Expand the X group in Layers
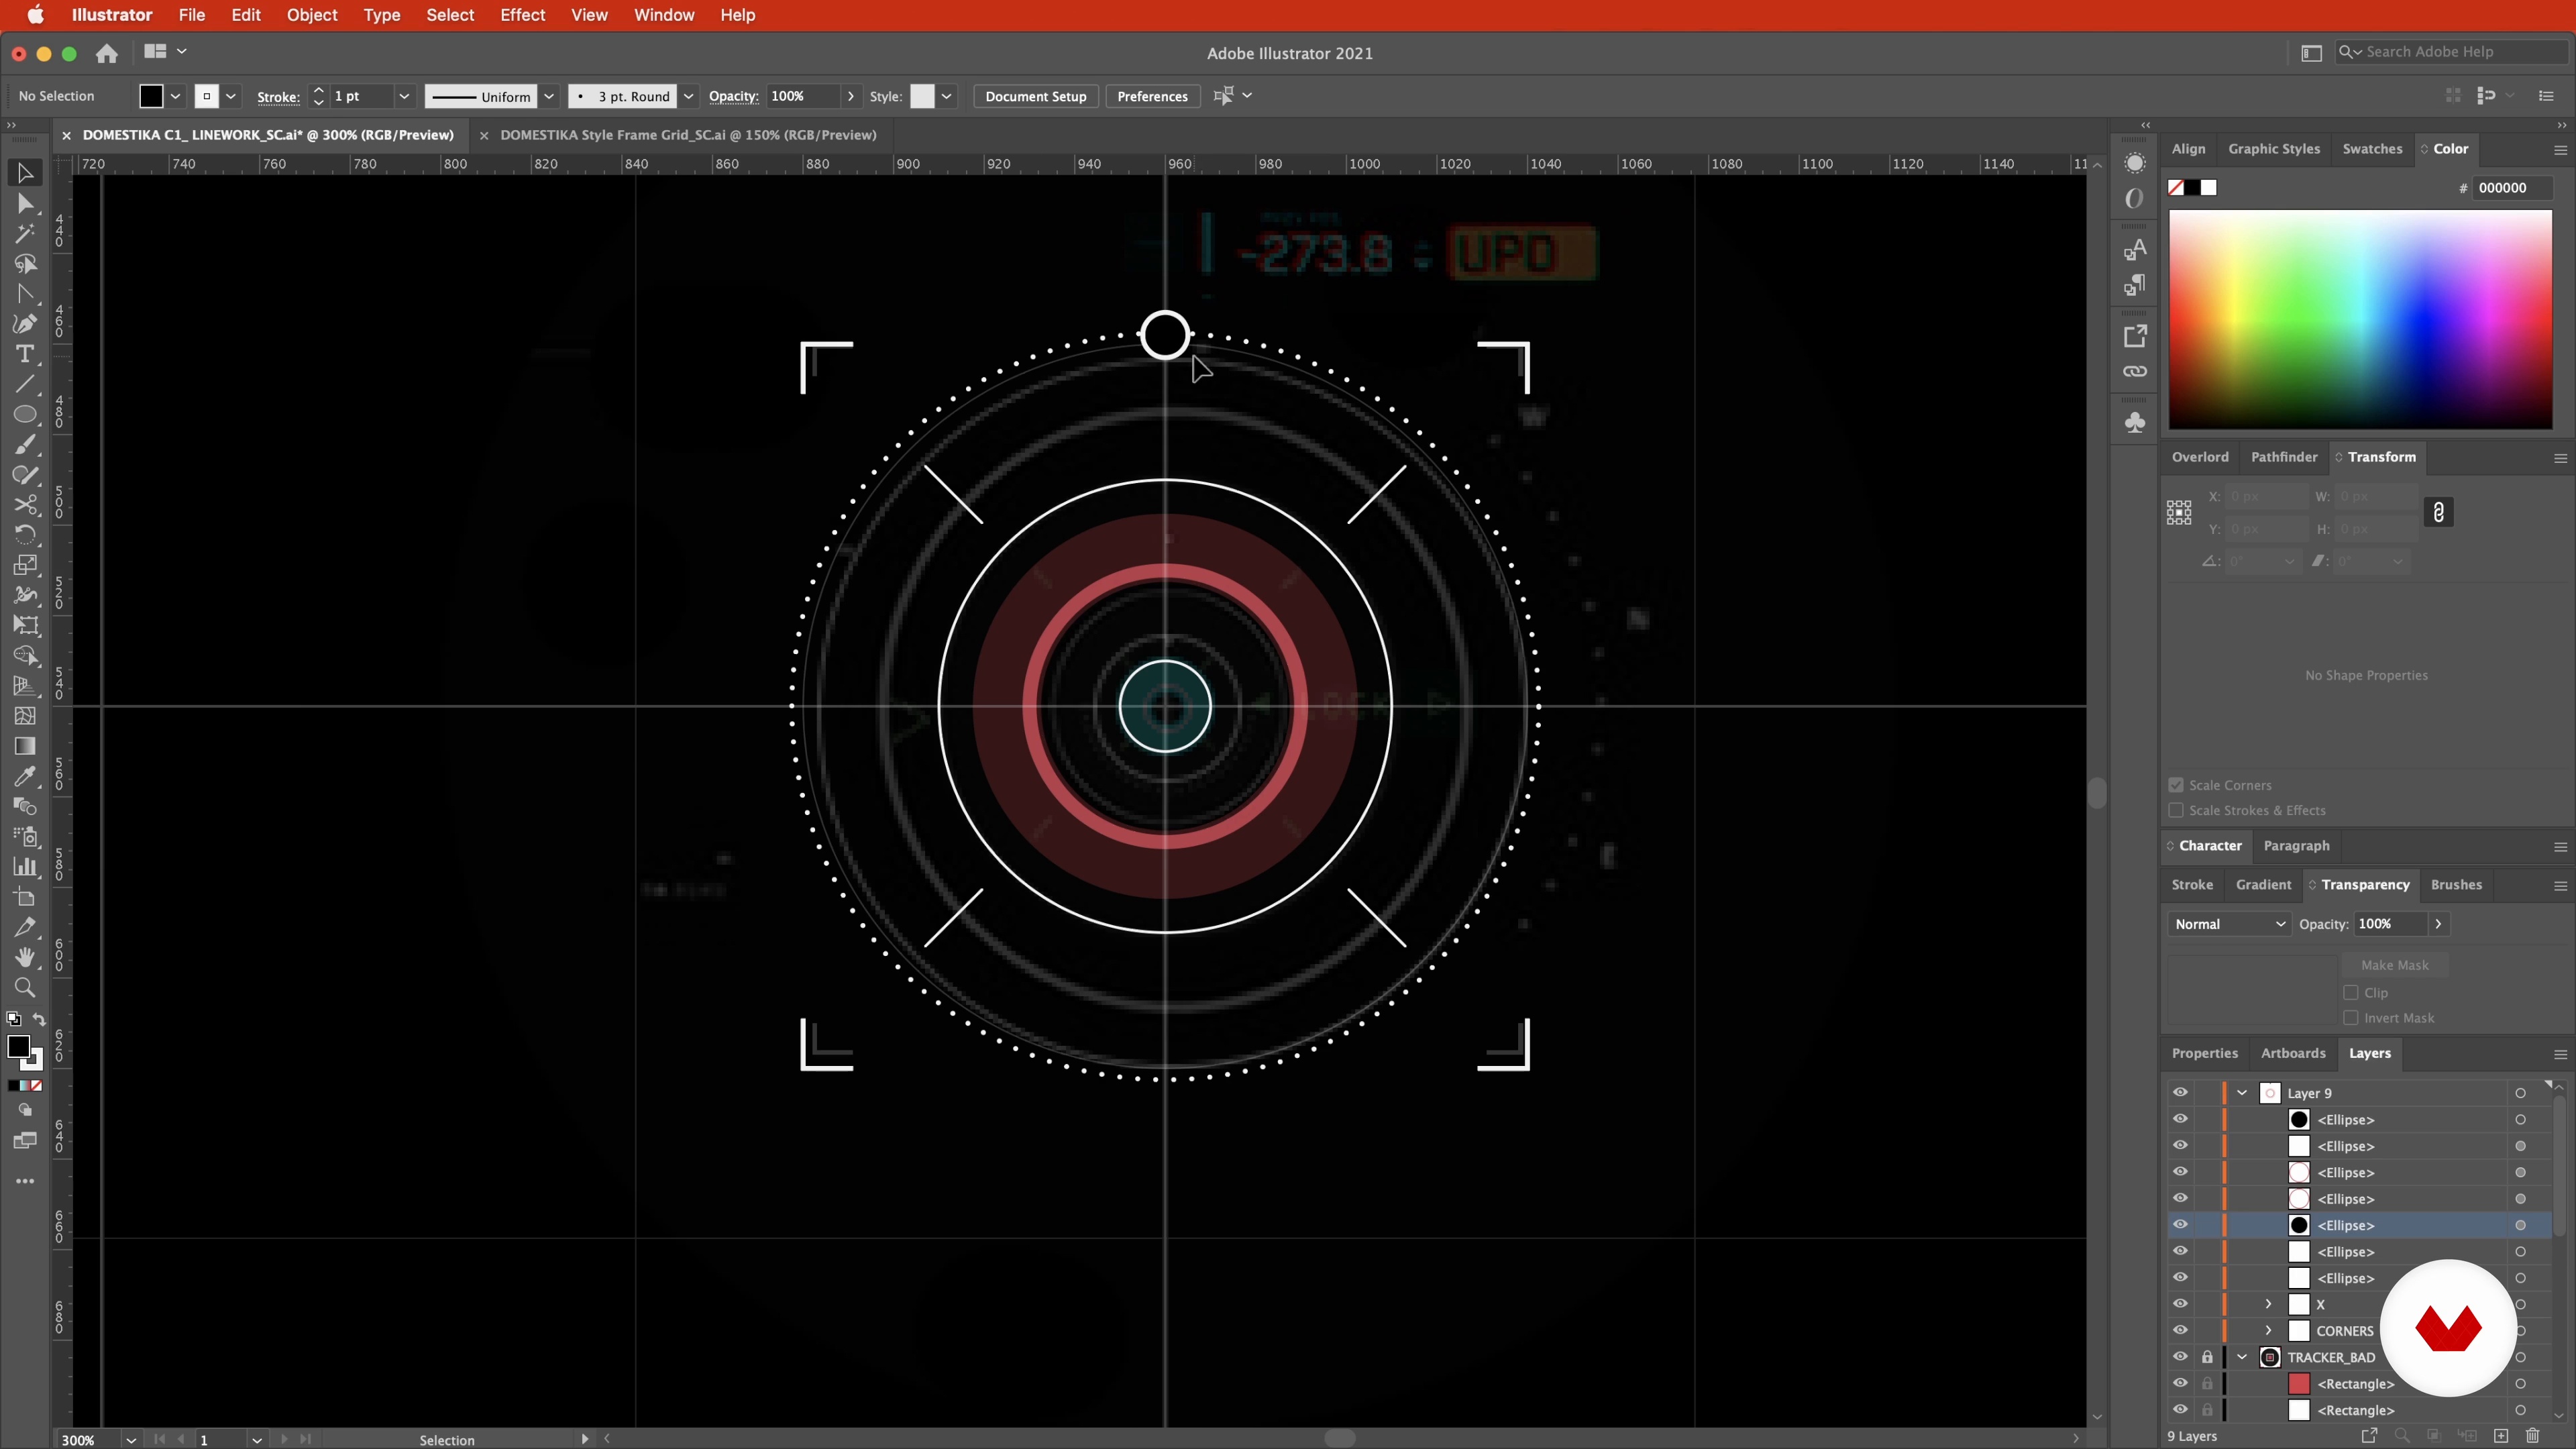Image resolution: width=2576 pixels, height=1449 pixels. [2268, 1304]
